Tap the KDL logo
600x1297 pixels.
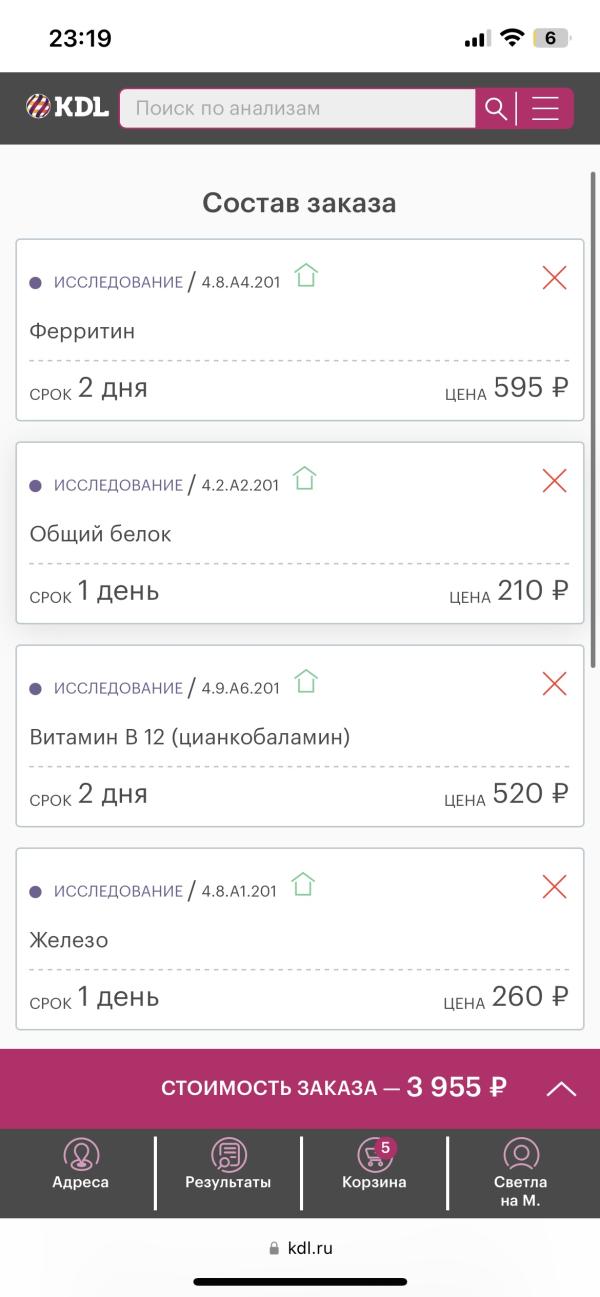tap(67, 106)
